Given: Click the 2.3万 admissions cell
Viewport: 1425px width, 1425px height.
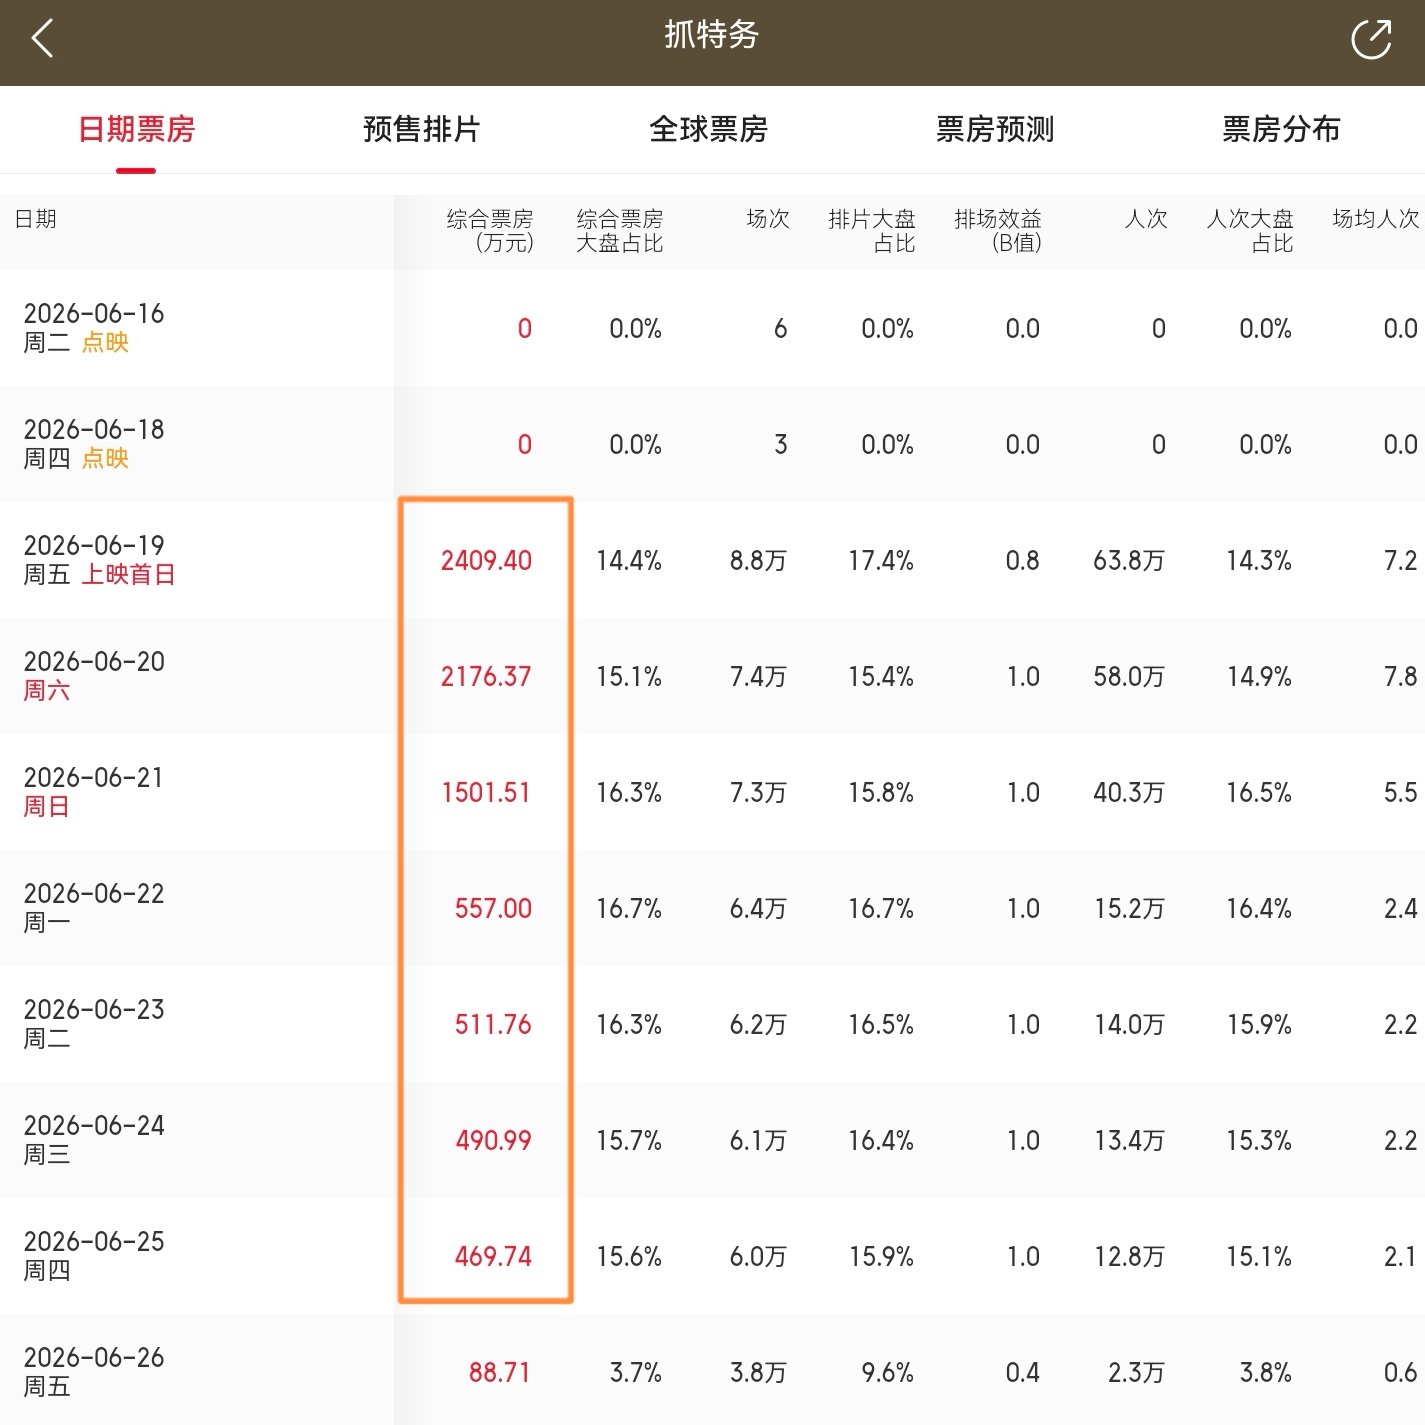Looking at the screenshot, I should pyautogui.click(x=1137, y=1372).
